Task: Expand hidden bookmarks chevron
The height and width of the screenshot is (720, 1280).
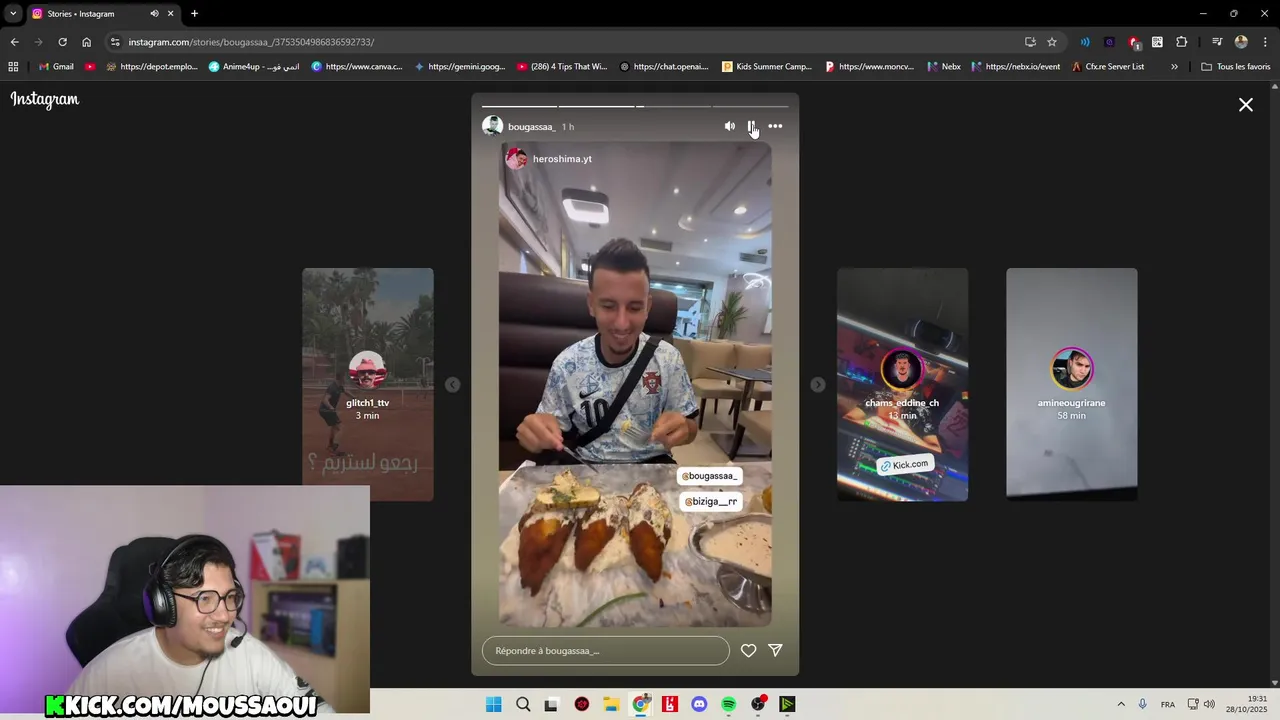Action: [1174, 67]
